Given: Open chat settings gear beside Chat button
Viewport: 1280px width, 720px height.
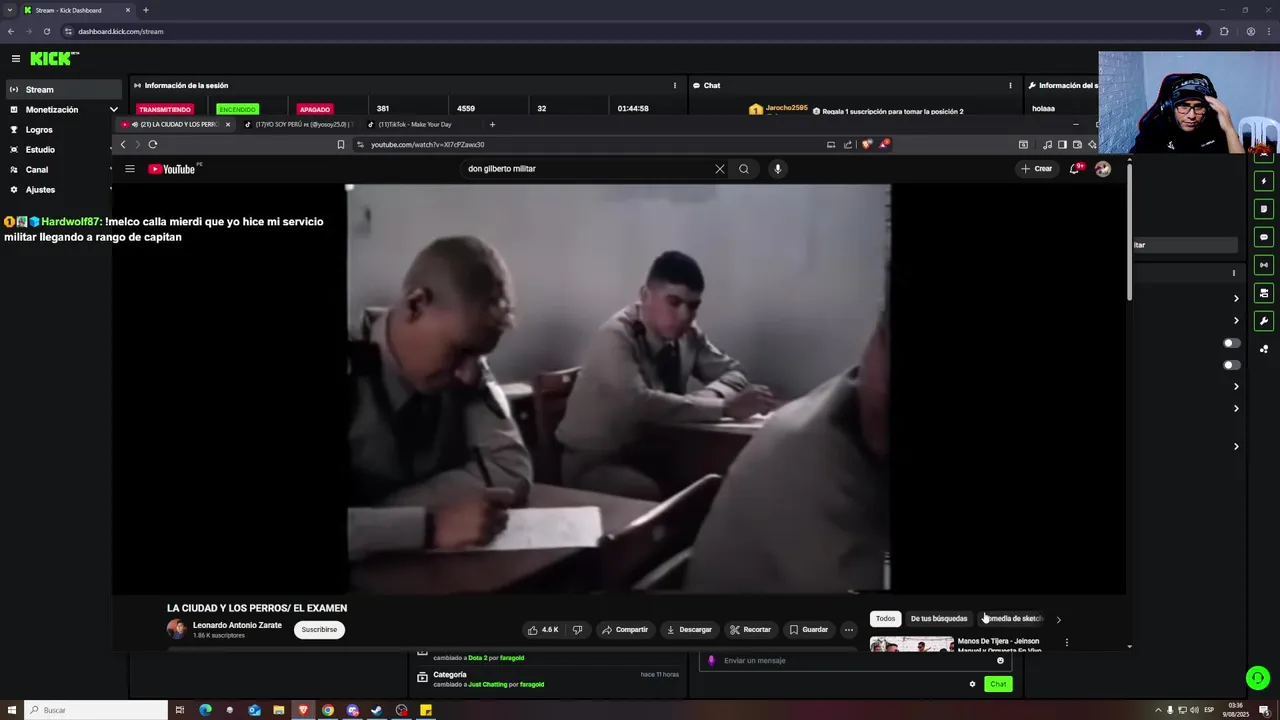Looking at the screenshot, I should point(972,684).
